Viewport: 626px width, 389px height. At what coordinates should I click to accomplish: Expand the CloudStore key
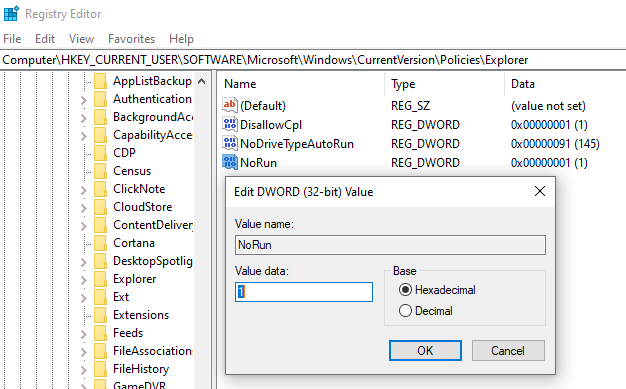83,208
